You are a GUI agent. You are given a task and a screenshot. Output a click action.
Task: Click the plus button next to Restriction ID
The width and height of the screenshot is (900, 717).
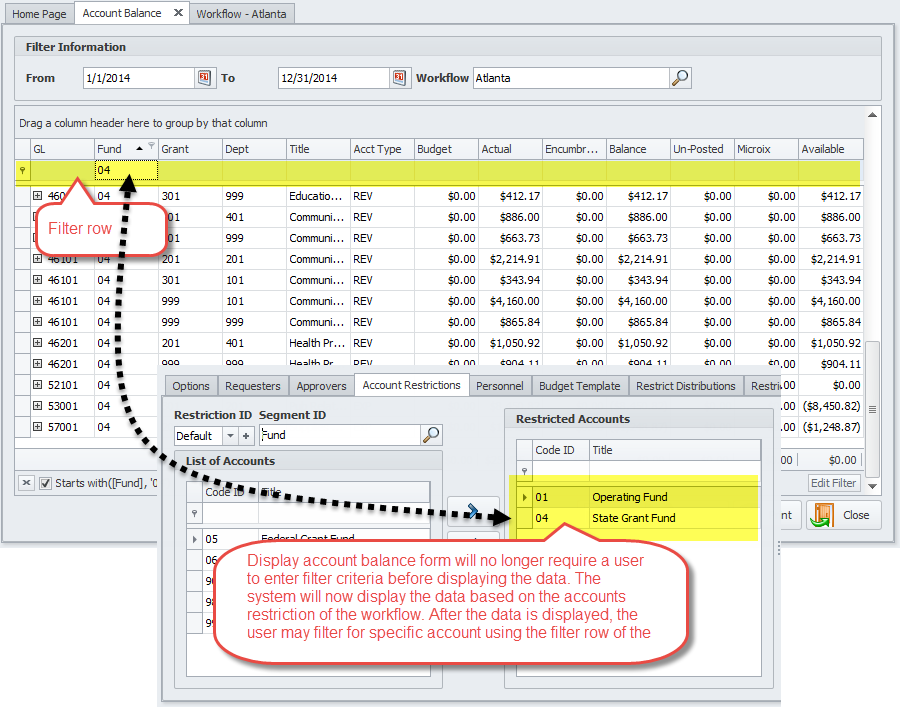[246, 436]
